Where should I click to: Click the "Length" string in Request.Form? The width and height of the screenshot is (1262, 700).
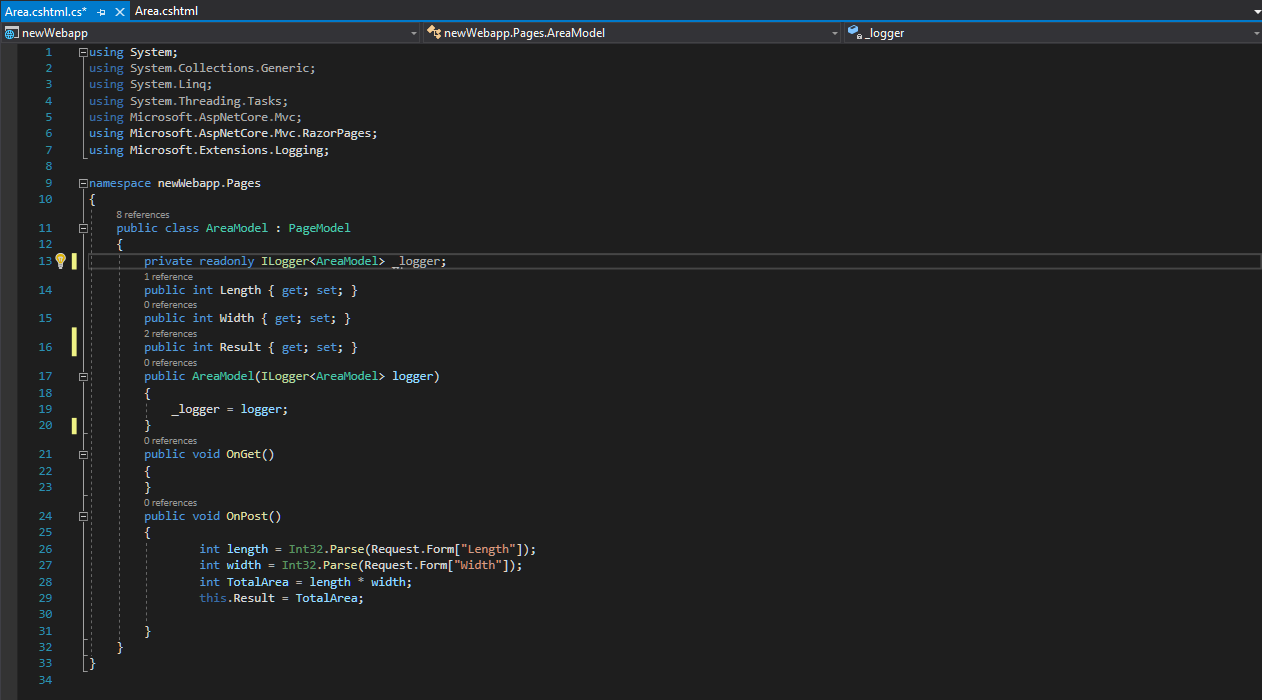(489, 549)
